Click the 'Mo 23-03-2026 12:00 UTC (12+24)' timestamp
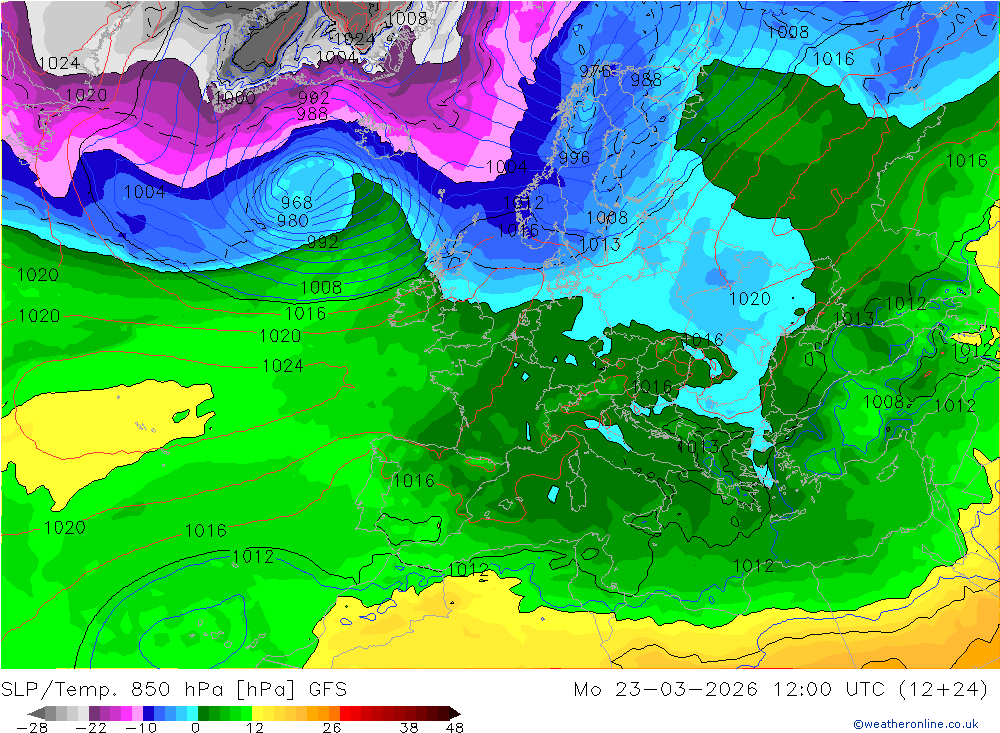Screen dimensions: 1000x733 pyautogui.click(x=781, y=690)
